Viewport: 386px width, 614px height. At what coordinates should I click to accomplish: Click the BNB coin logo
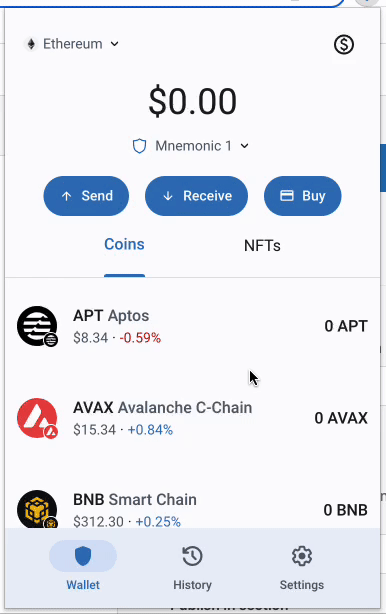point(37,509)
